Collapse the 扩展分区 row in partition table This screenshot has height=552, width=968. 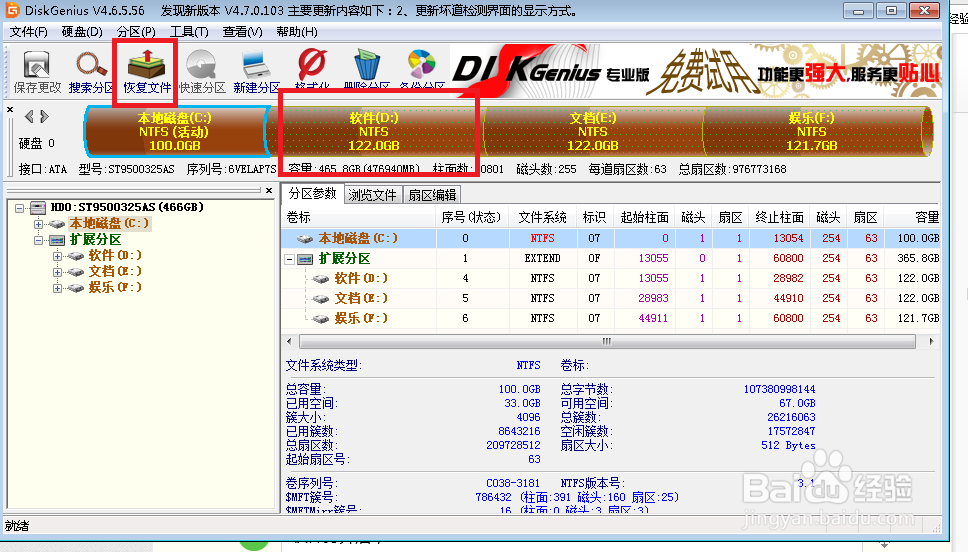click(290, 259)
